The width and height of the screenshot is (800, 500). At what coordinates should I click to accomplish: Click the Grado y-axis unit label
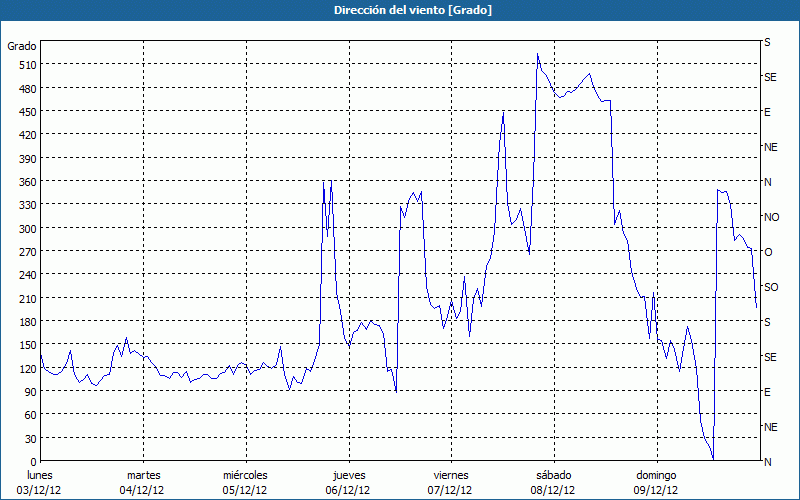tap(22, 46)
